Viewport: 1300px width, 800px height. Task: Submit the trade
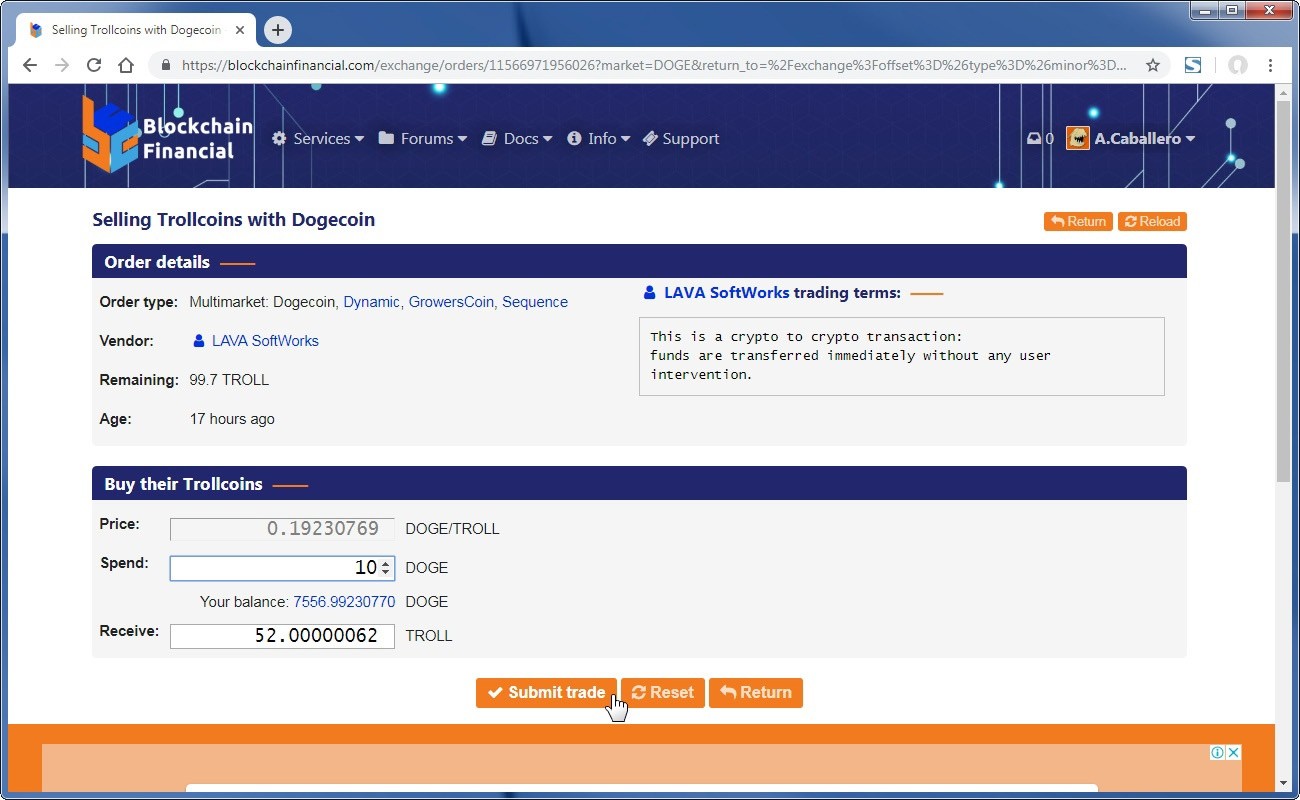tap(546, 692)
